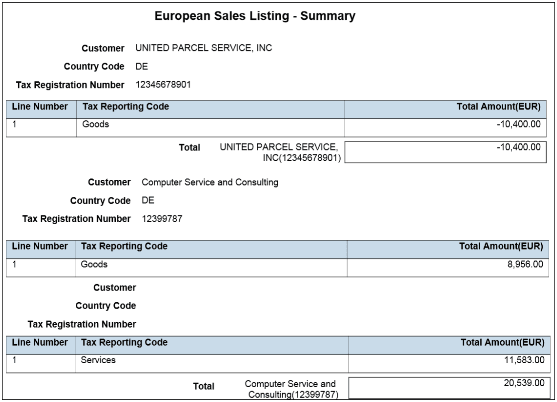The width and height of the screenshot is (557, 402).
Task: Click the 20,539.00 total amount box
Action: 449,388
